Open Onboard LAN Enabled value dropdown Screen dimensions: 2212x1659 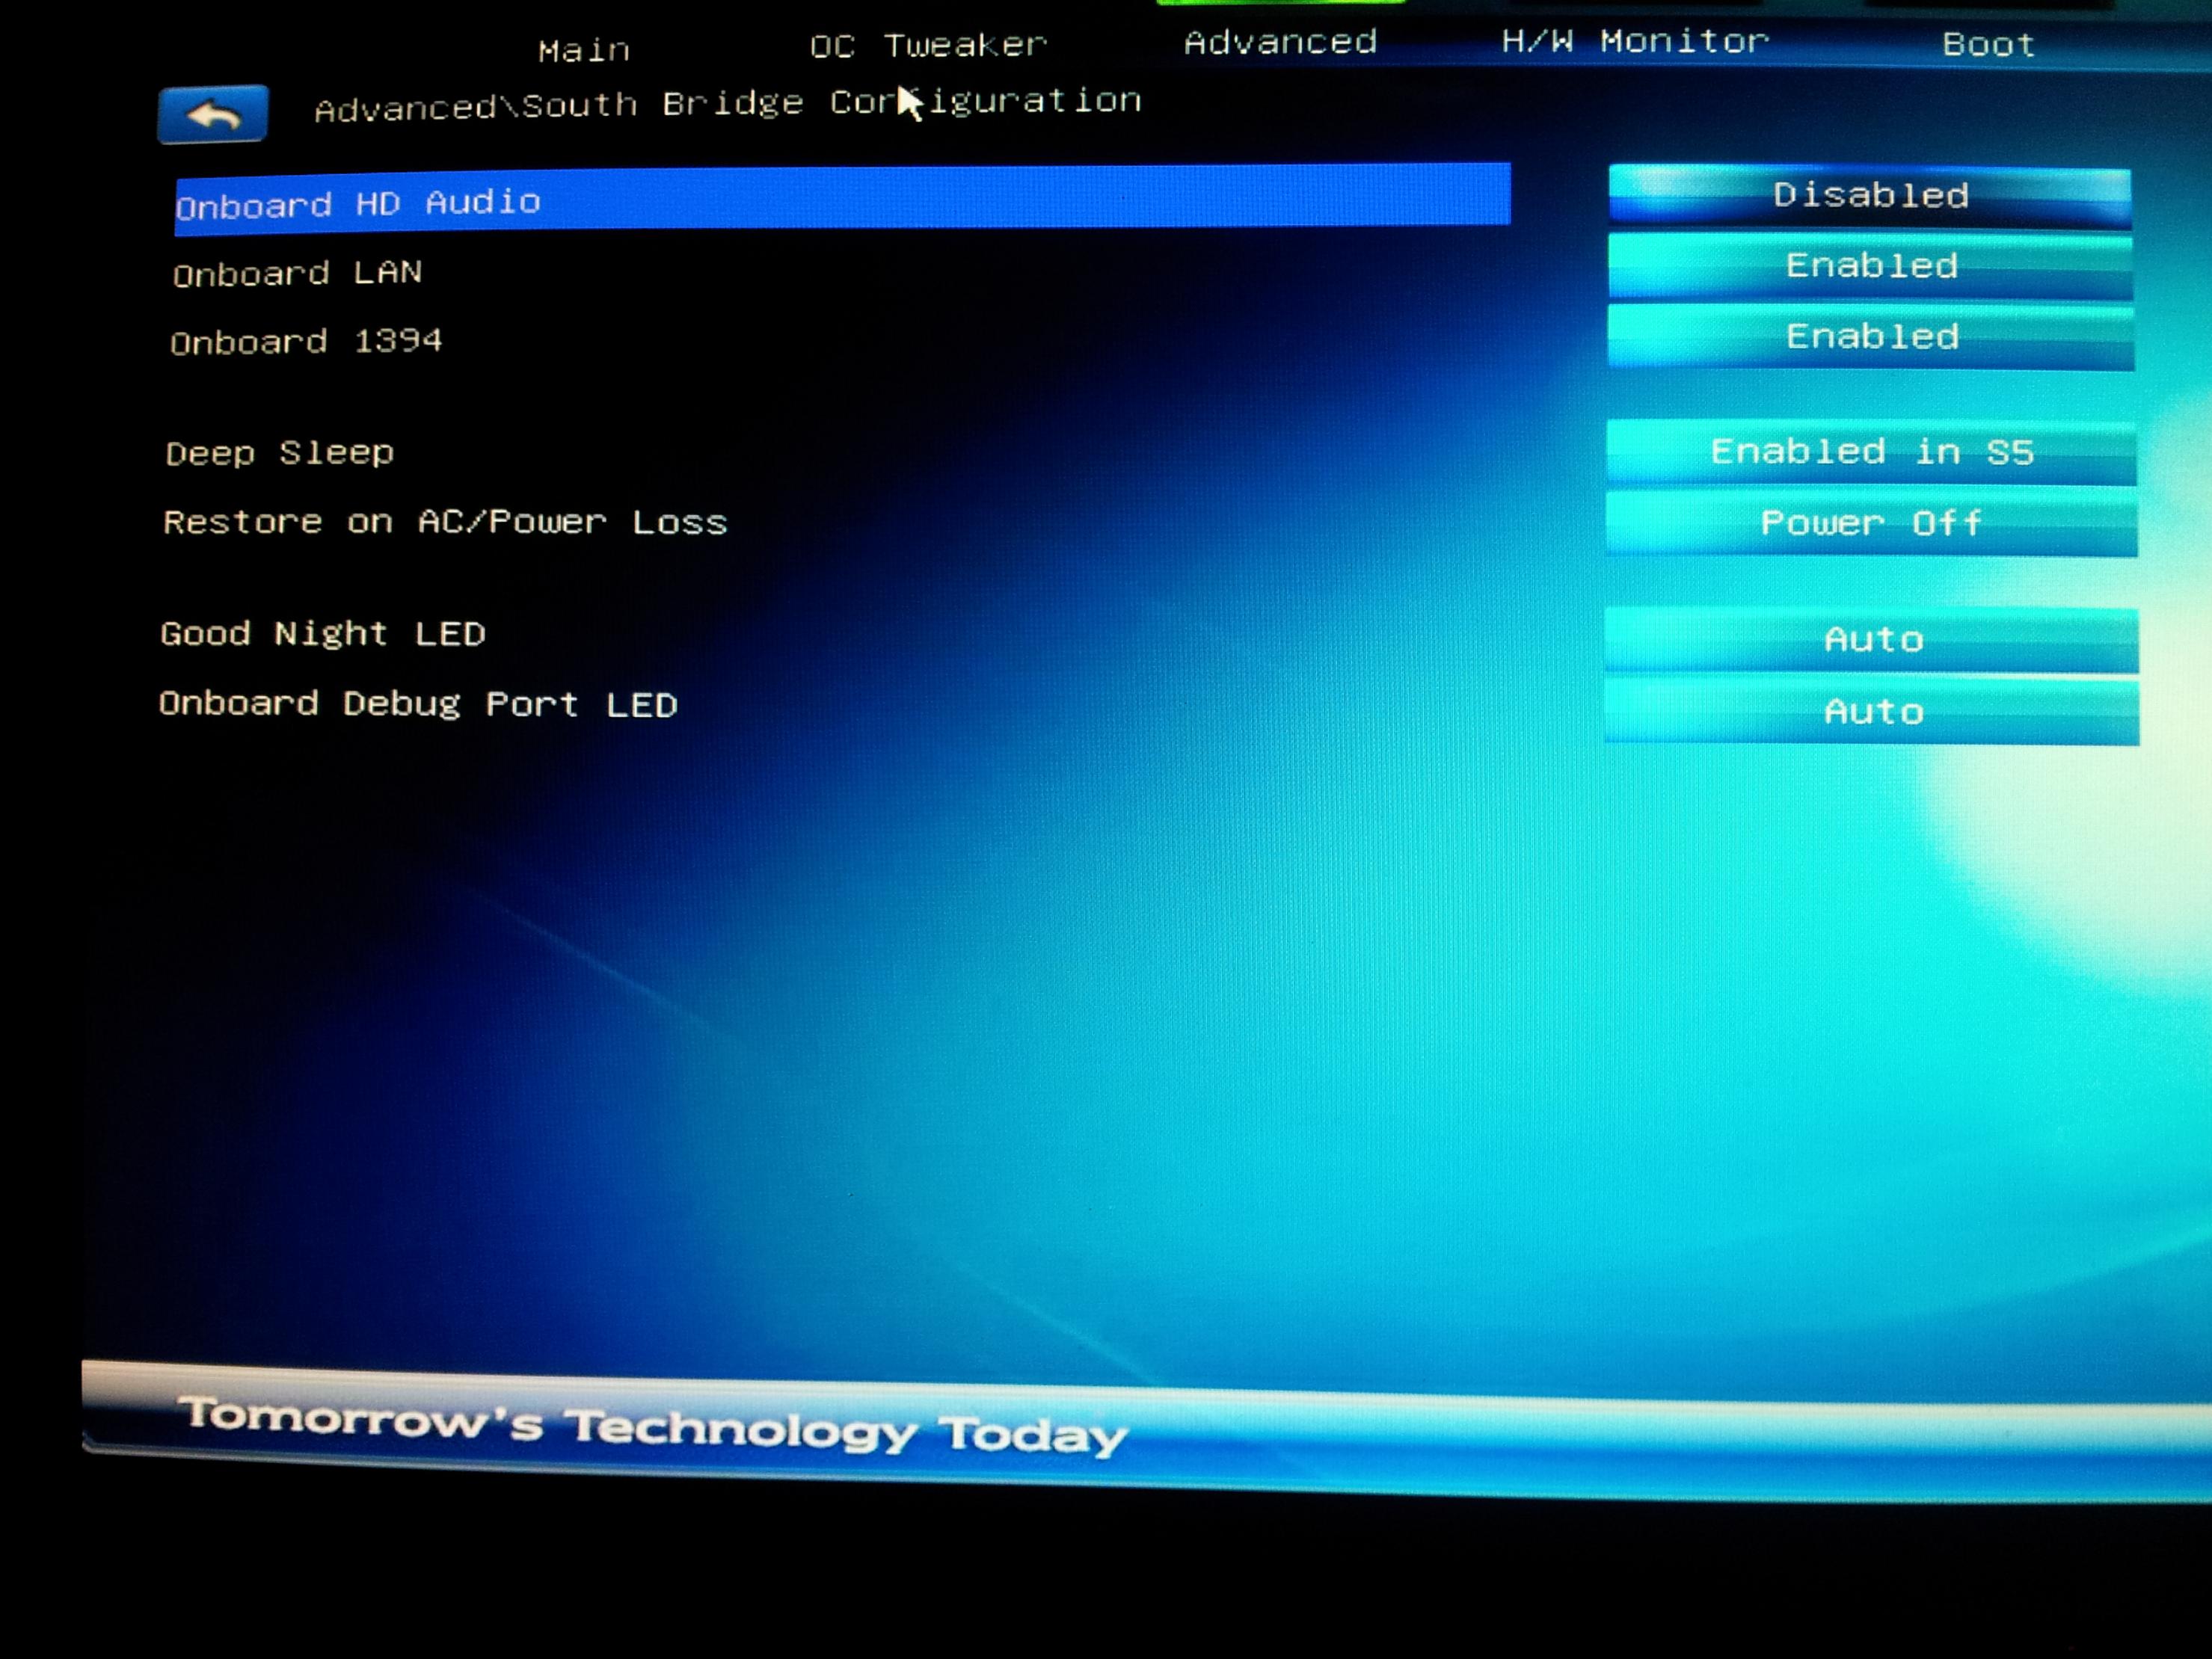[1870, 266]
